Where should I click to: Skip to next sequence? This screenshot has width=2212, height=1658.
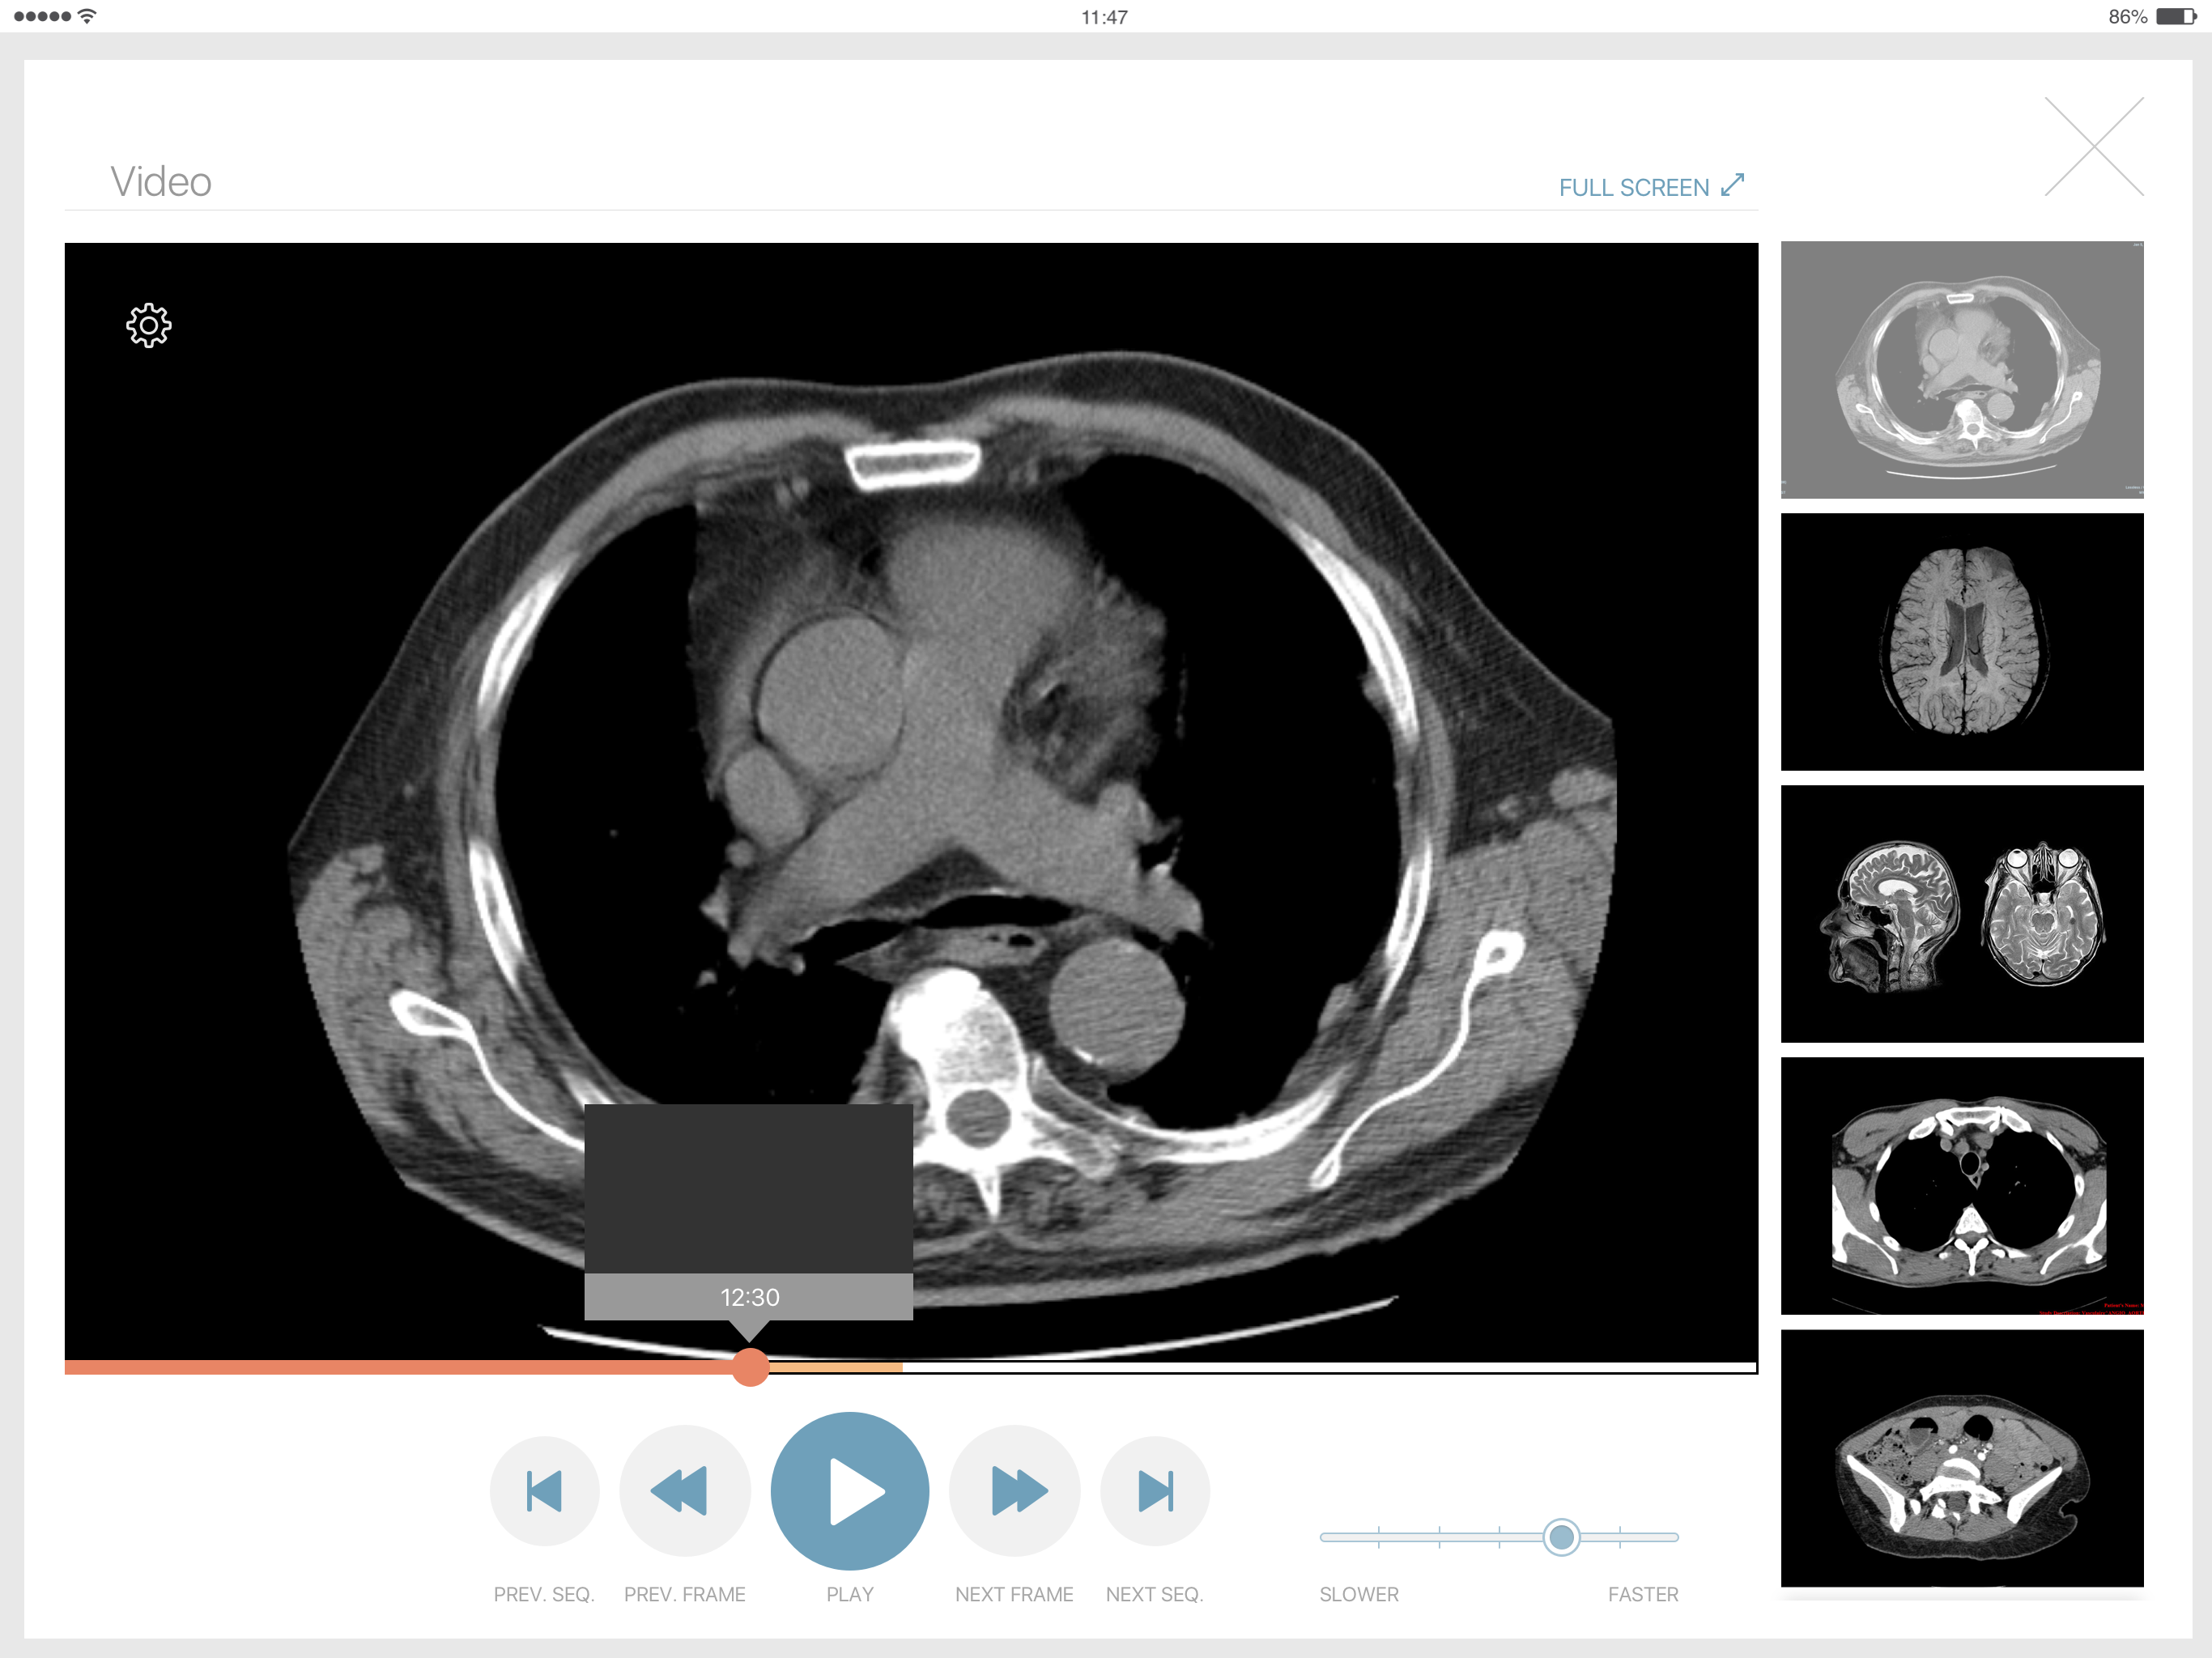point(1155,1490)
